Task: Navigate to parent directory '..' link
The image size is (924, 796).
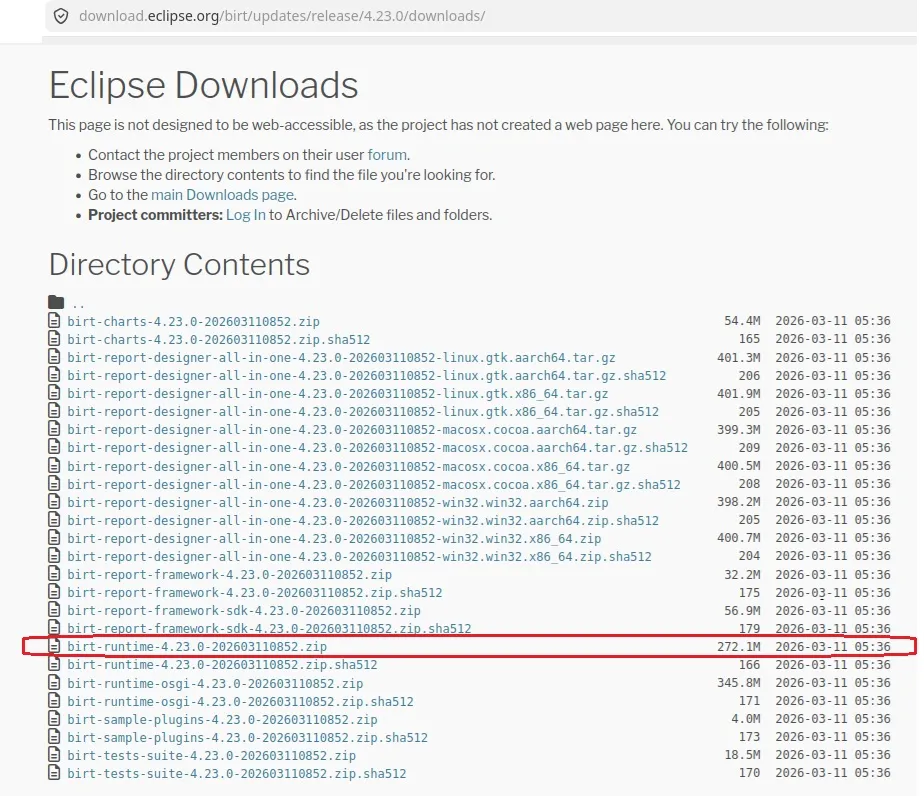Action: tap(78, 303)
